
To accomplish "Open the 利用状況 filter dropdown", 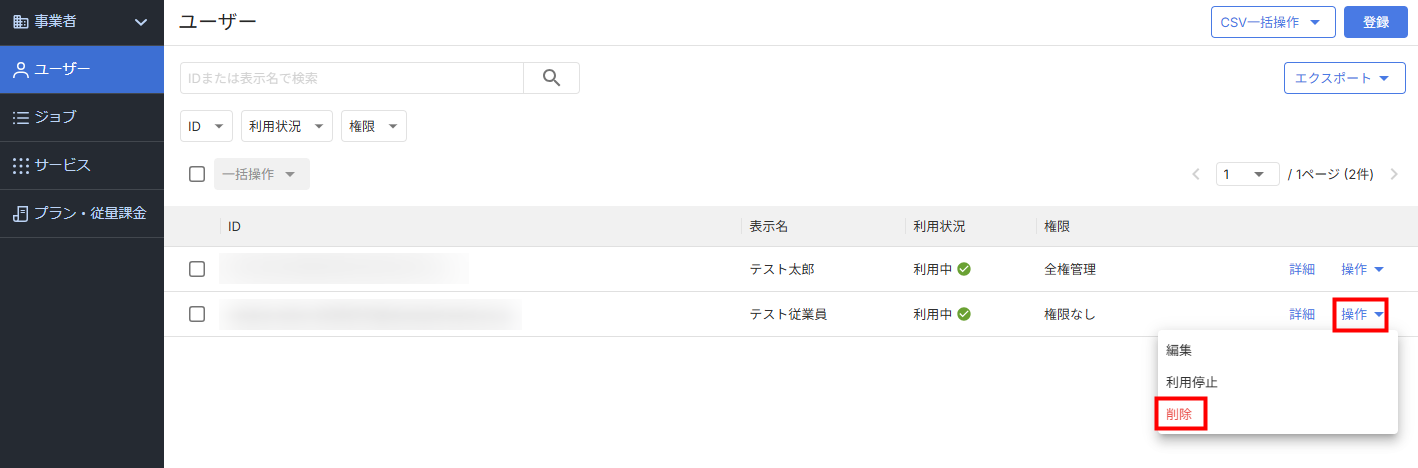I will point(287,126).
